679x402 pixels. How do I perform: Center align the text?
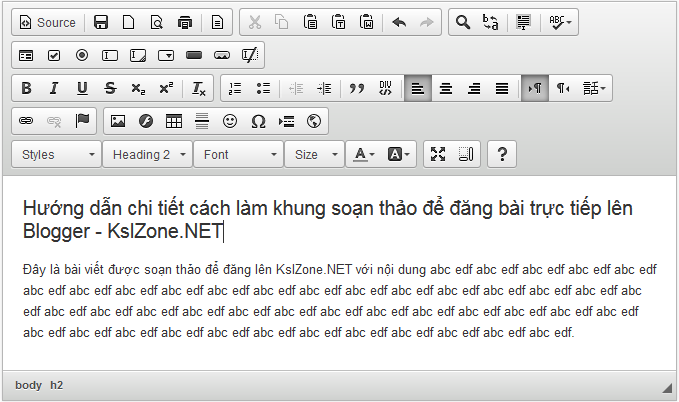446,88
